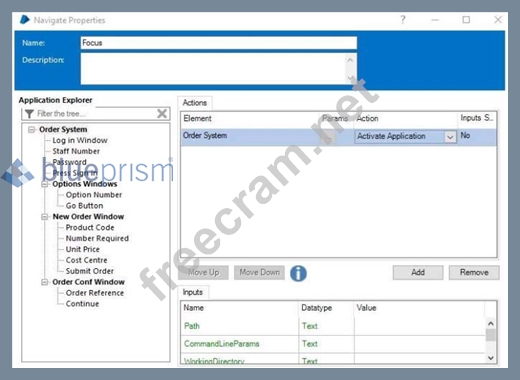520x380 pixels.
Task: Switch to the Actions tab
Action: [x=195, y=103]
